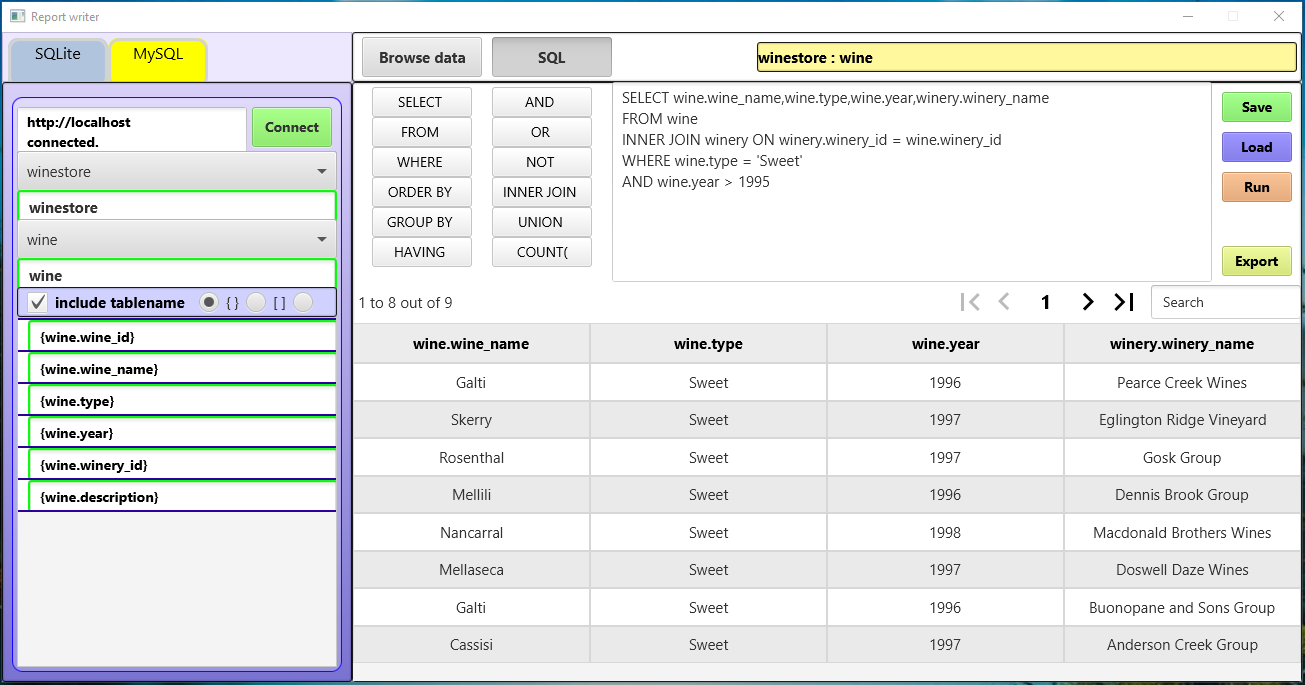Expand the wine table dropdown
The width and height of the screenshot is (1305, 685).
(x=177, y=240)
